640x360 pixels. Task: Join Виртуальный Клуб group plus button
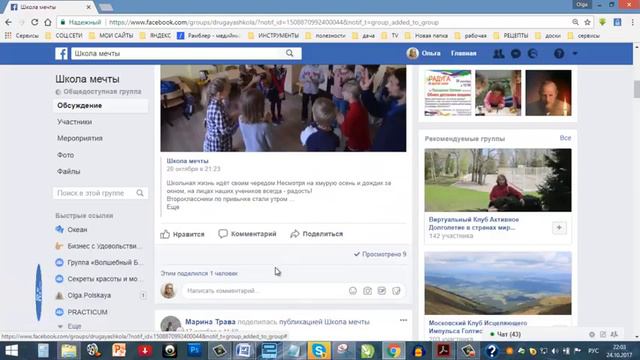559,227
